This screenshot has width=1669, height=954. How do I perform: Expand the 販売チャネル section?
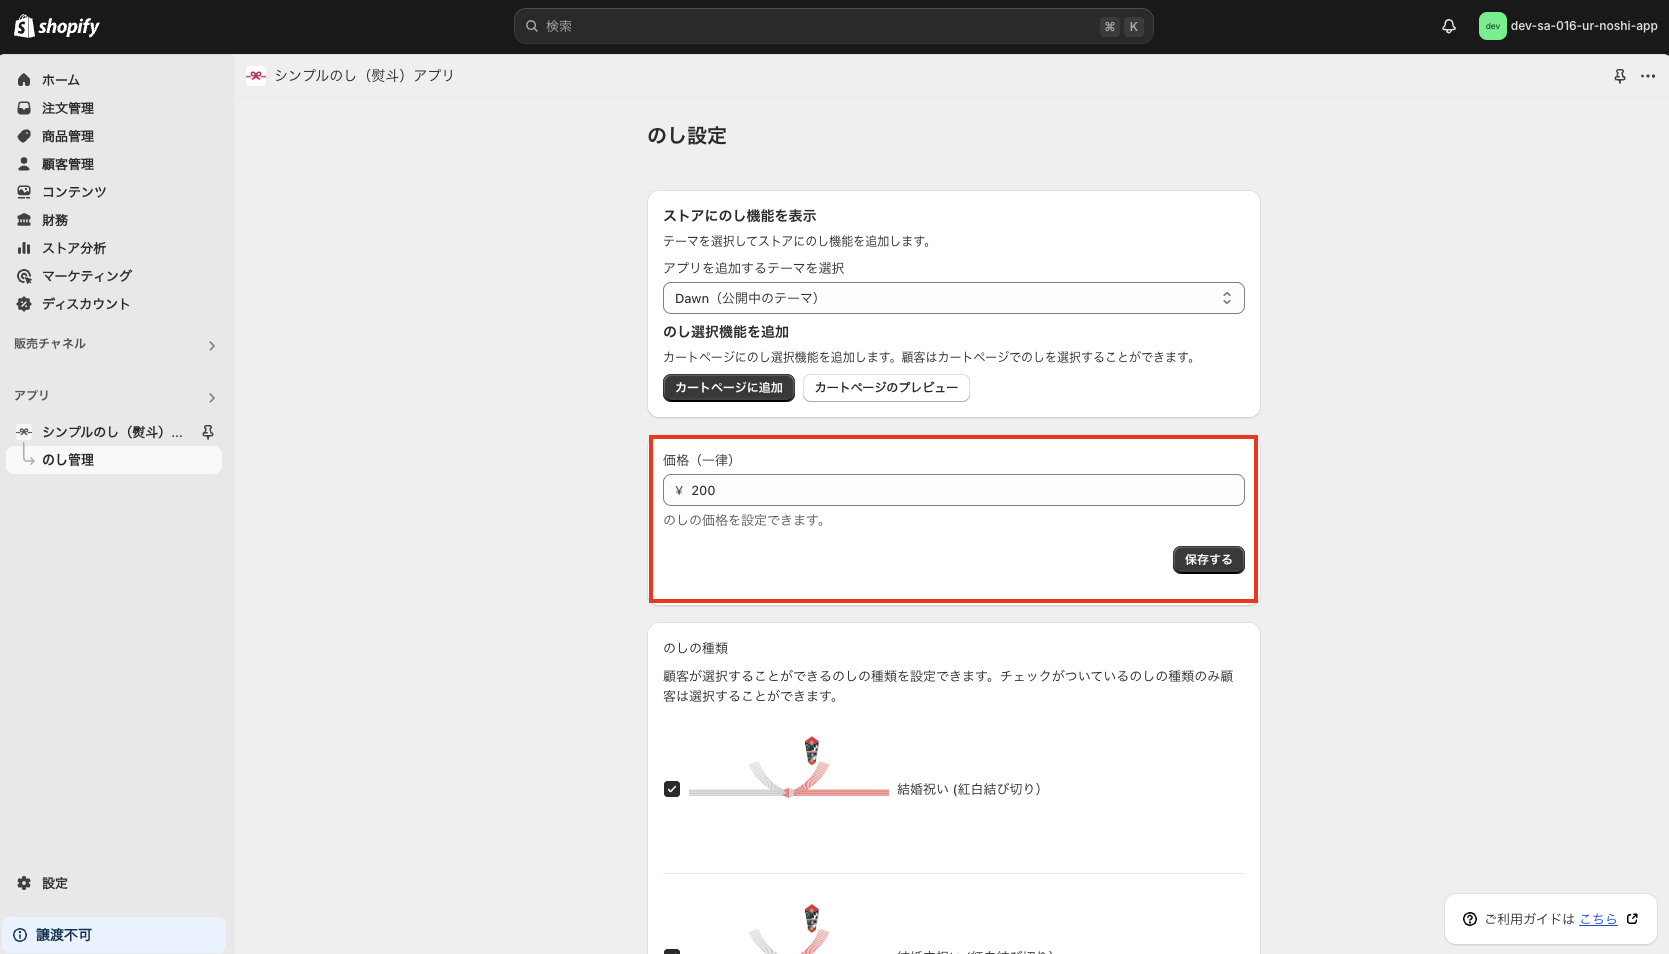coord(211,345)
